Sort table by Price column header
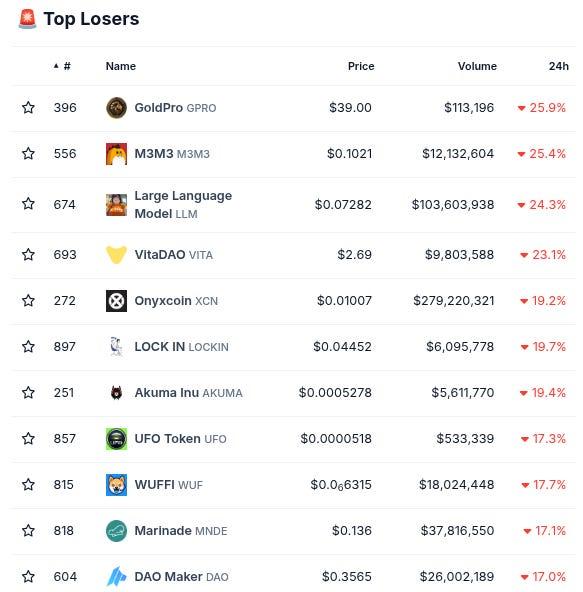Screen dimensions: 583x592 click(x=361, y=66)
